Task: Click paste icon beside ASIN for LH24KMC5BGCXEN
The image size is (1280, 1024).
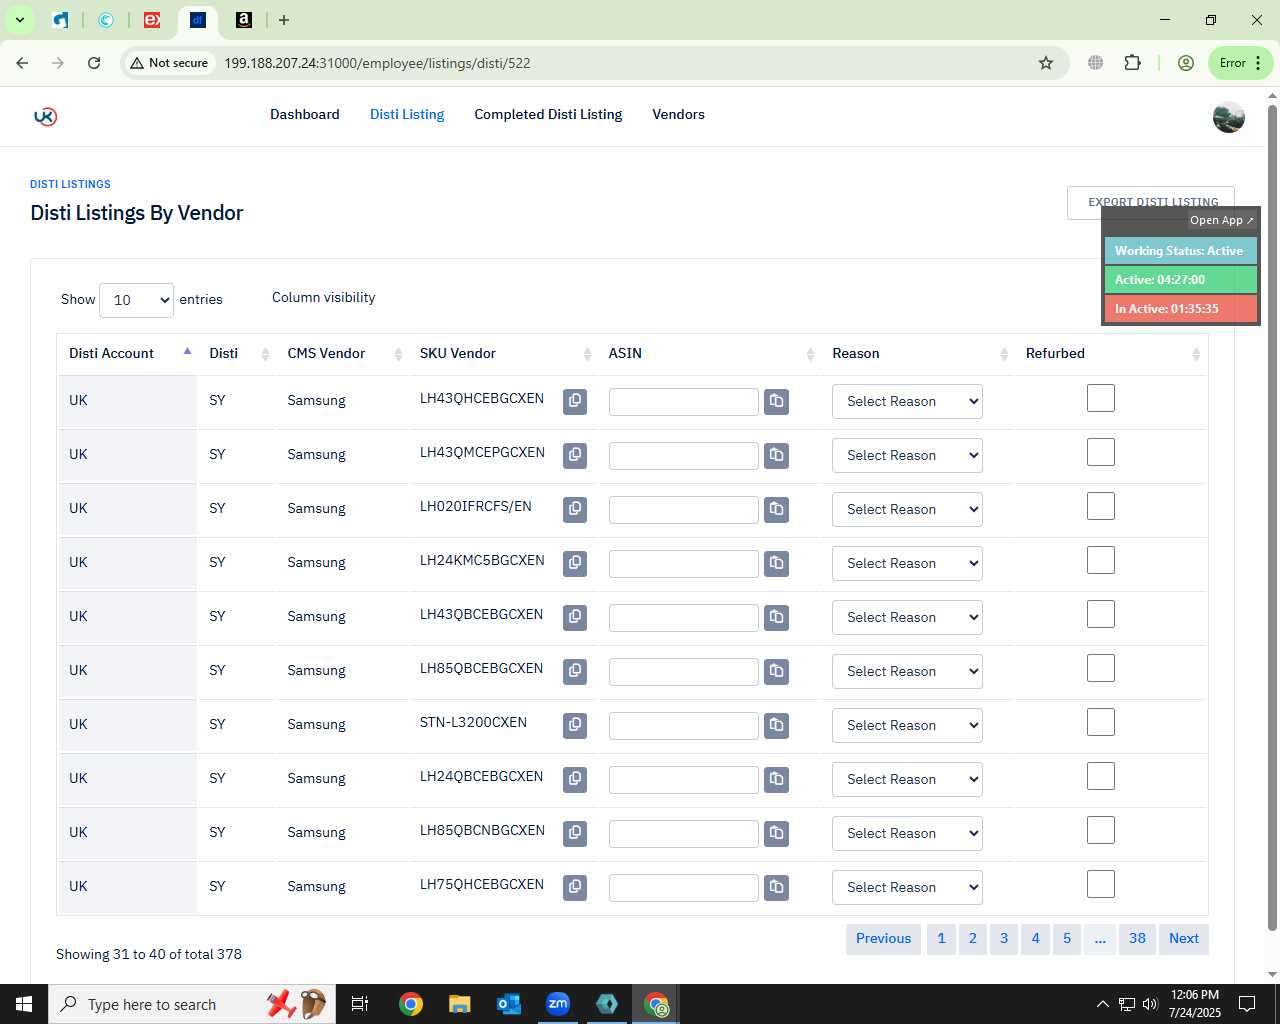Action: click(776, 563)
